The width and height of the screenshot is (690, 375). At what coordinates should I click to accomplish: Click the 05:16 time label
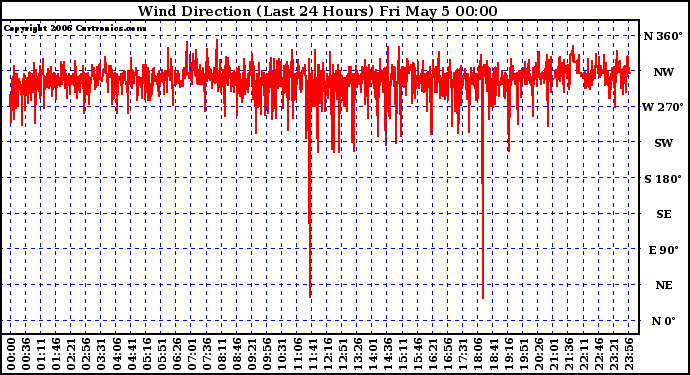pos(146,354)
